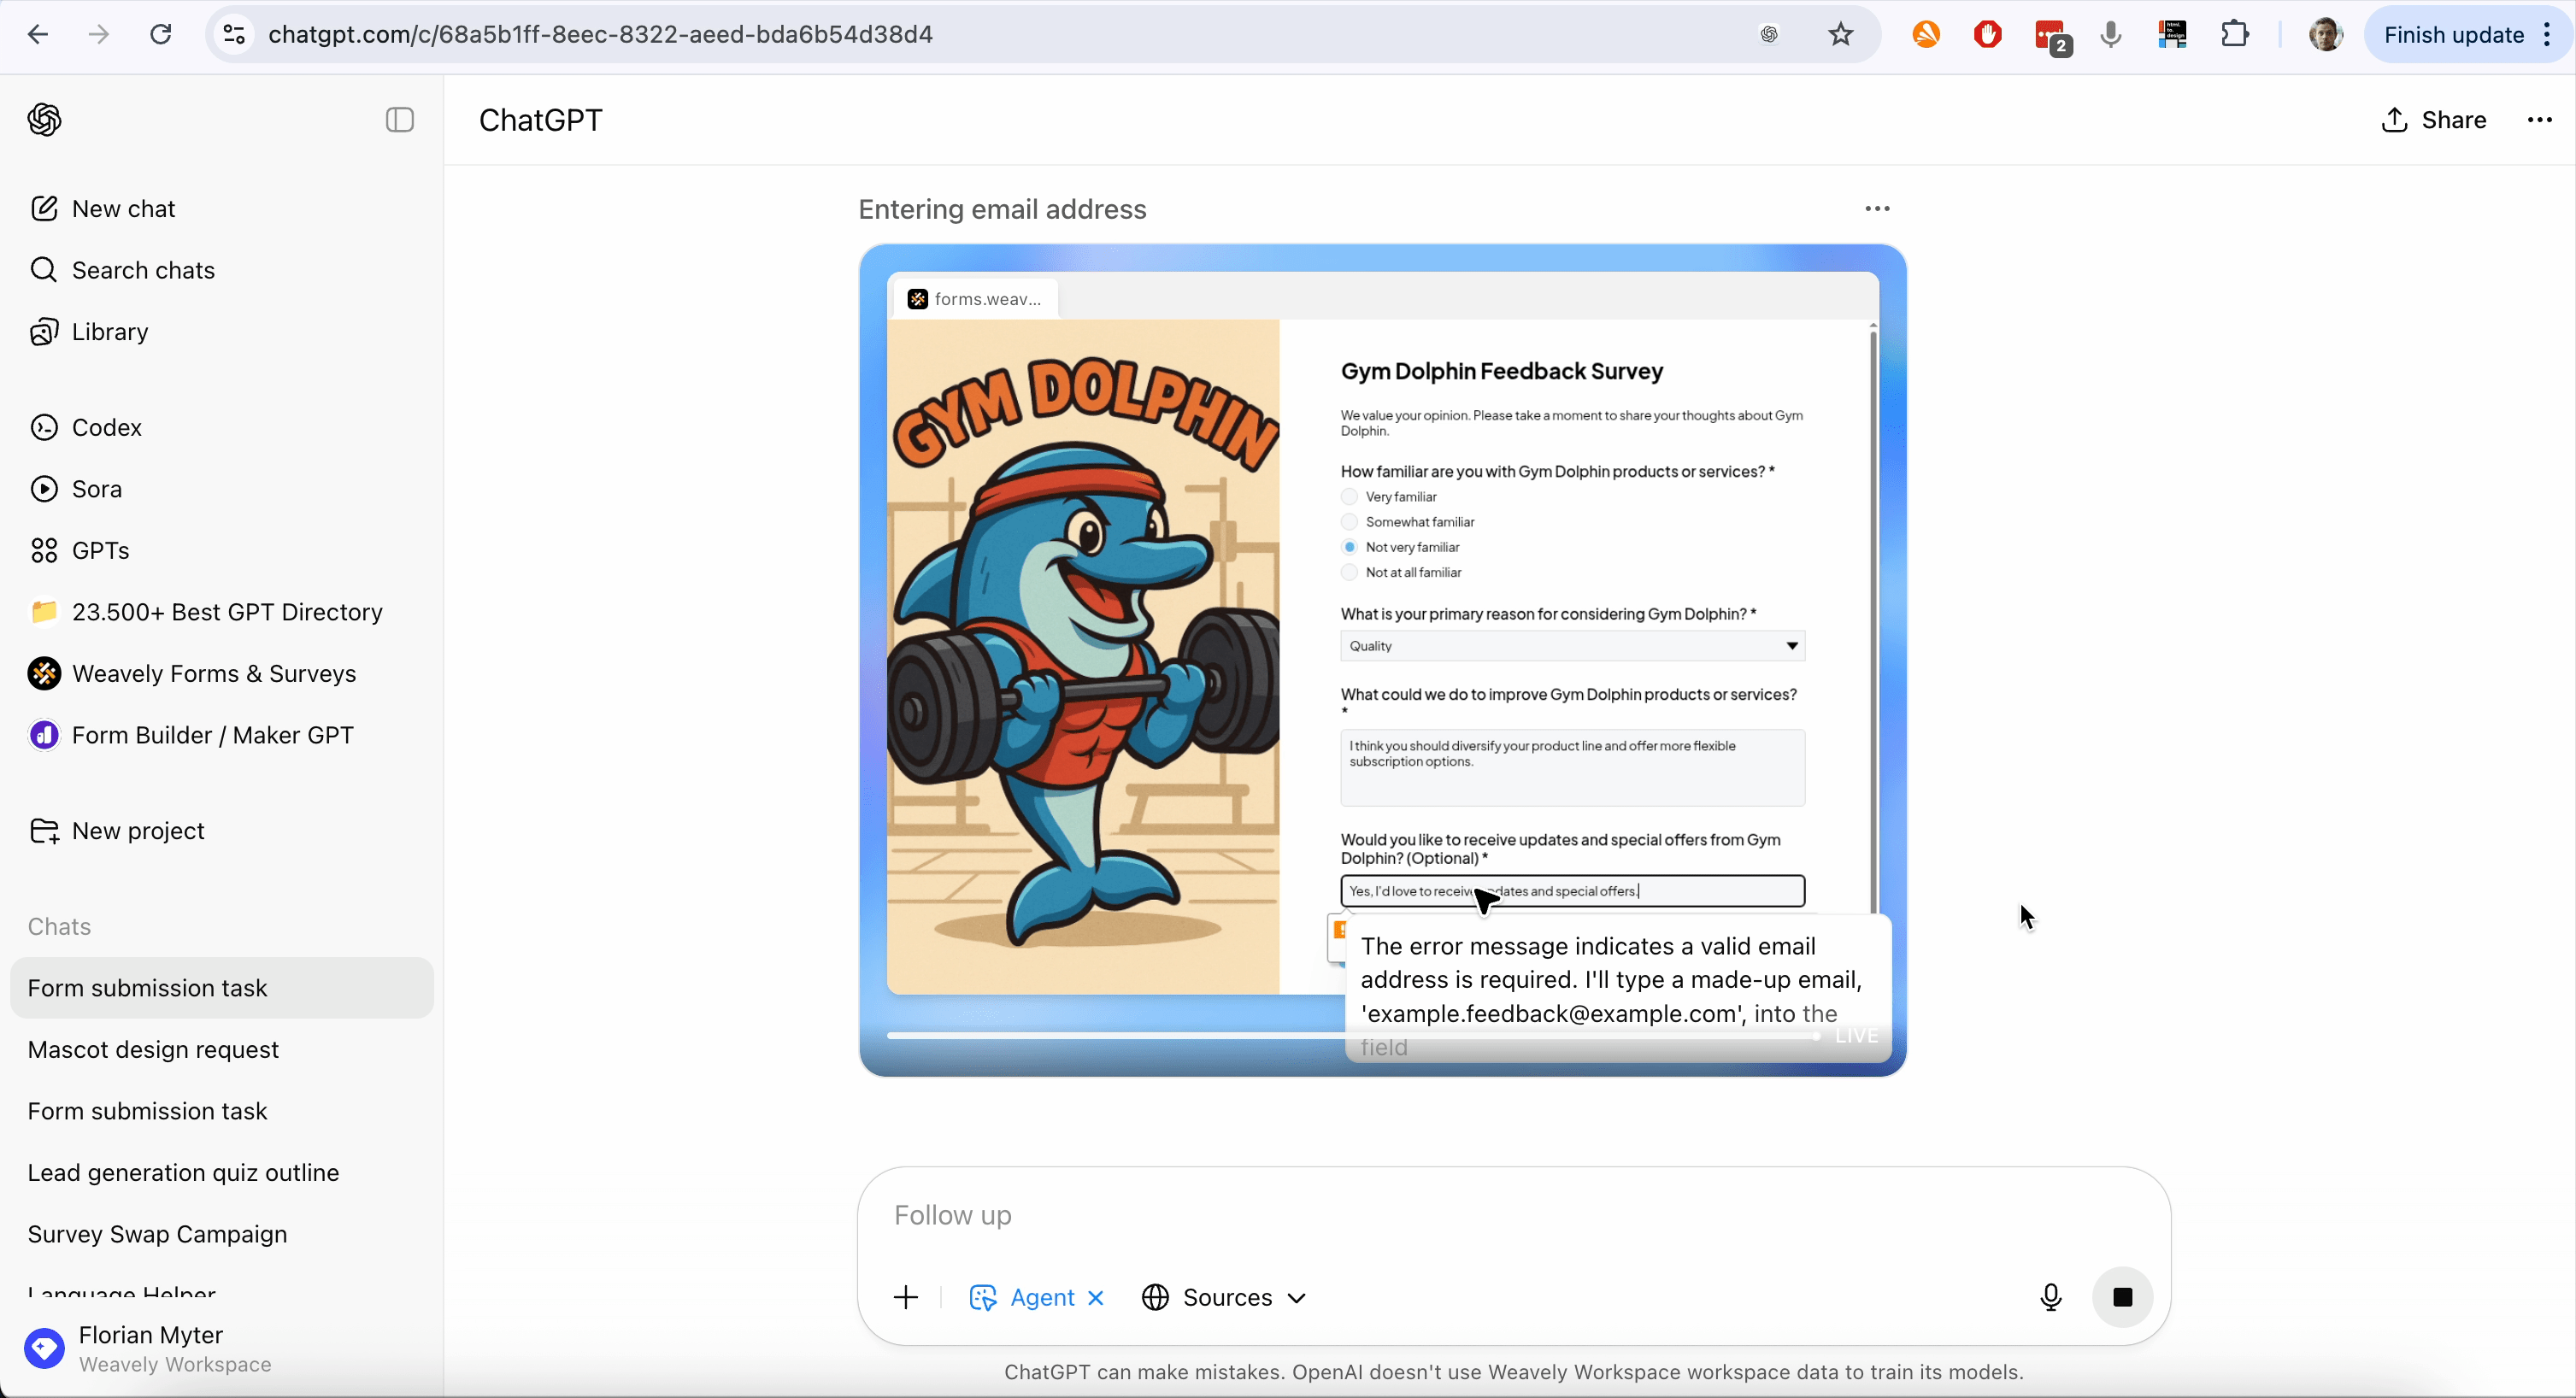Click the agent replay progress slider
This screenshot has height=1398, width=2576.
tap(1352, 1036)
